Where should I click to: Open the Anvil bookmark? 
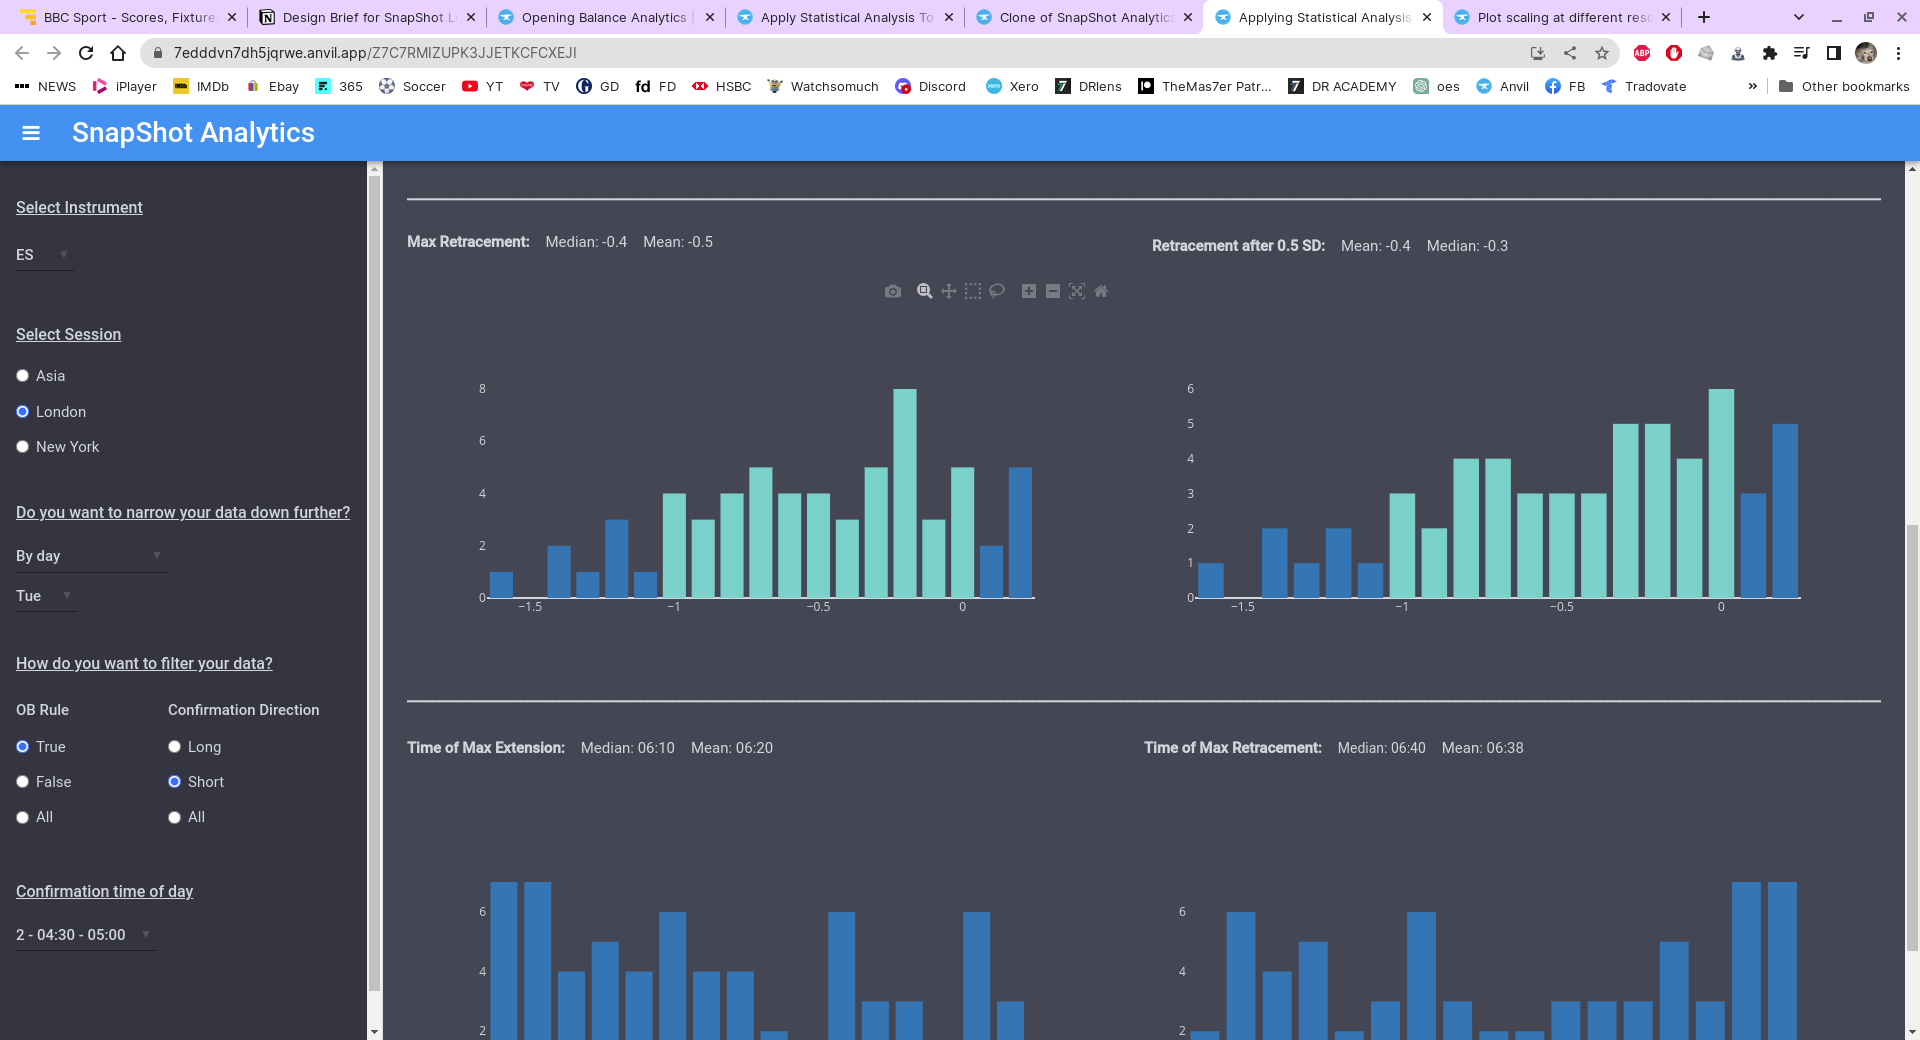coord(1503,87)
